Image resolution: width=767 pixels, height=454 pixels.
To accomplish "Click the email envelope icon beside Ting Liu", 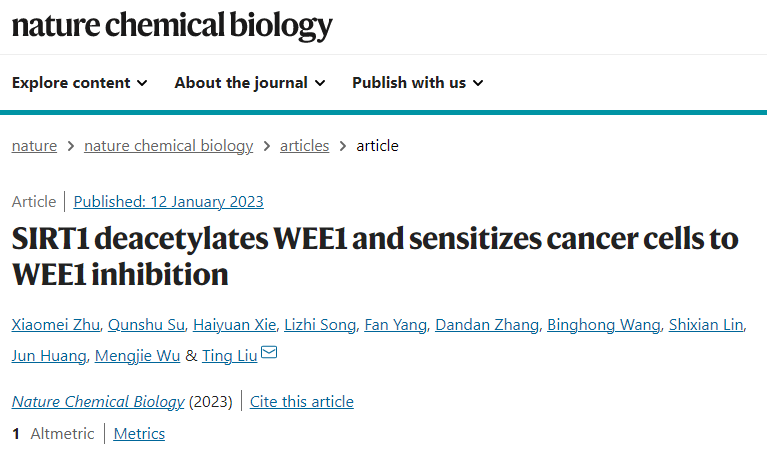I will click(x=269, y=352).
